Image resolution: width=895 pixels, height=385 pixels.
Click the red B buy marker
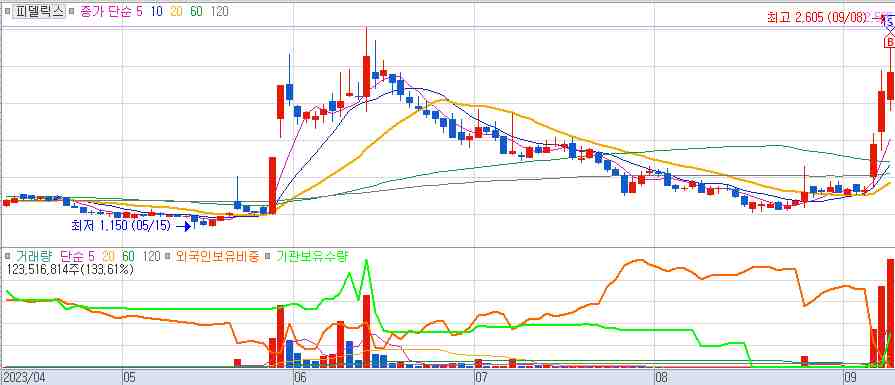point(889,42)
